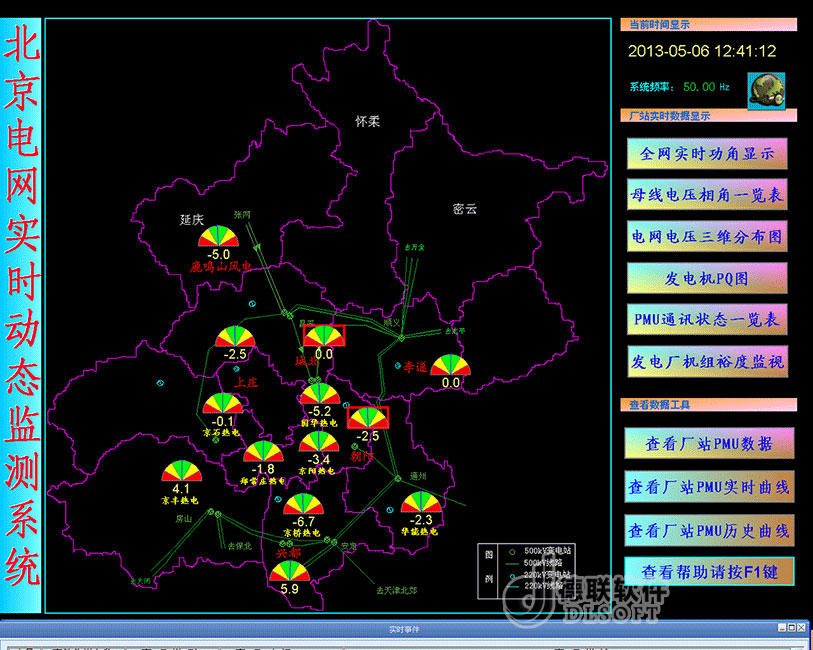Open 发电厂机组裕度监视

pos(707,360)
